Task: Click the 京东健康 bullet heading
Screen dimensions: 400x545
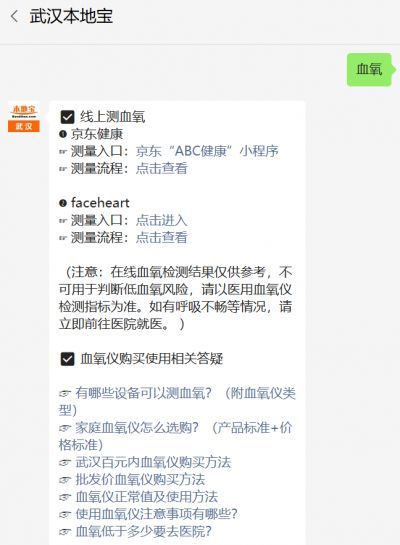Action: (97, 134)
